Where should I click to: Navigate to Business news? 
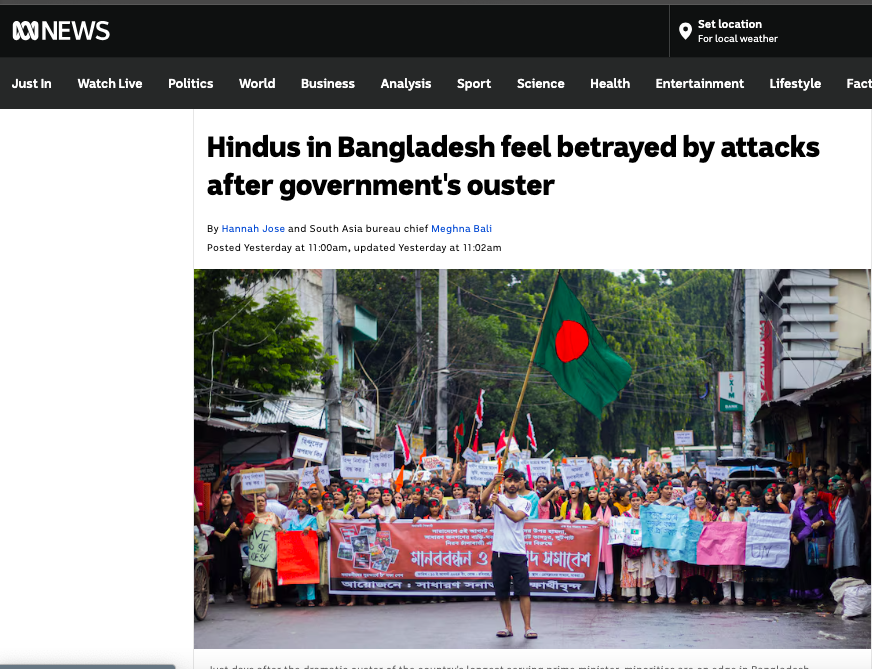coord(328,83)
